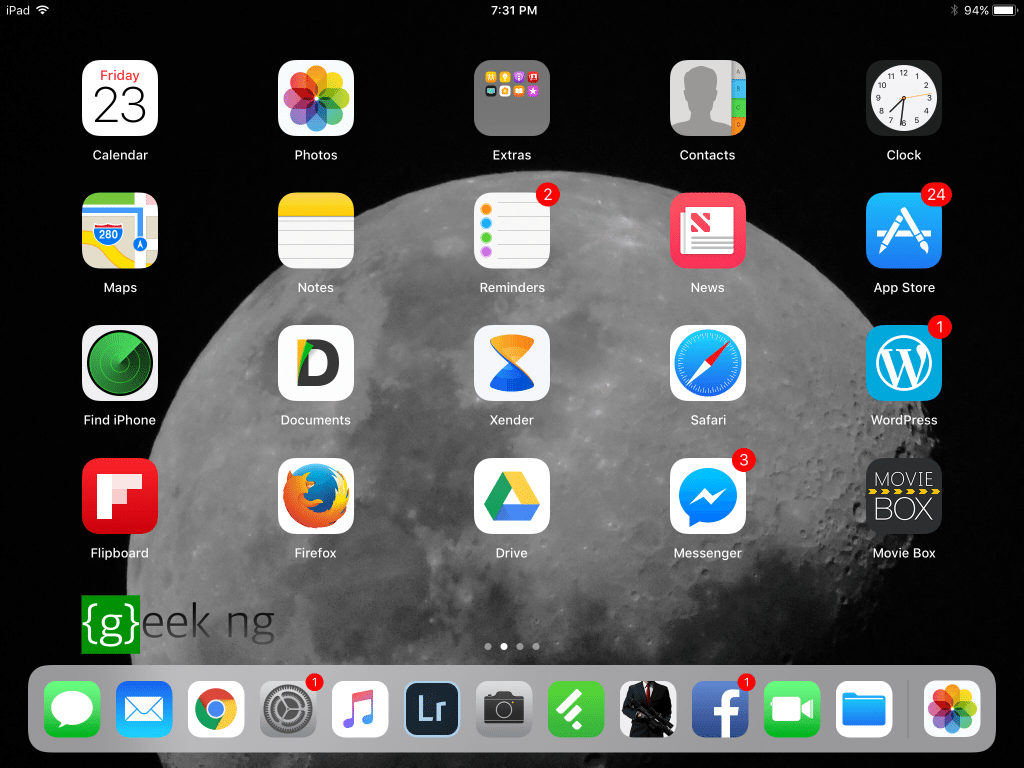Open the Camera app in the dock
This screenshot has width=1024, height=768.
tap(504, 709)
